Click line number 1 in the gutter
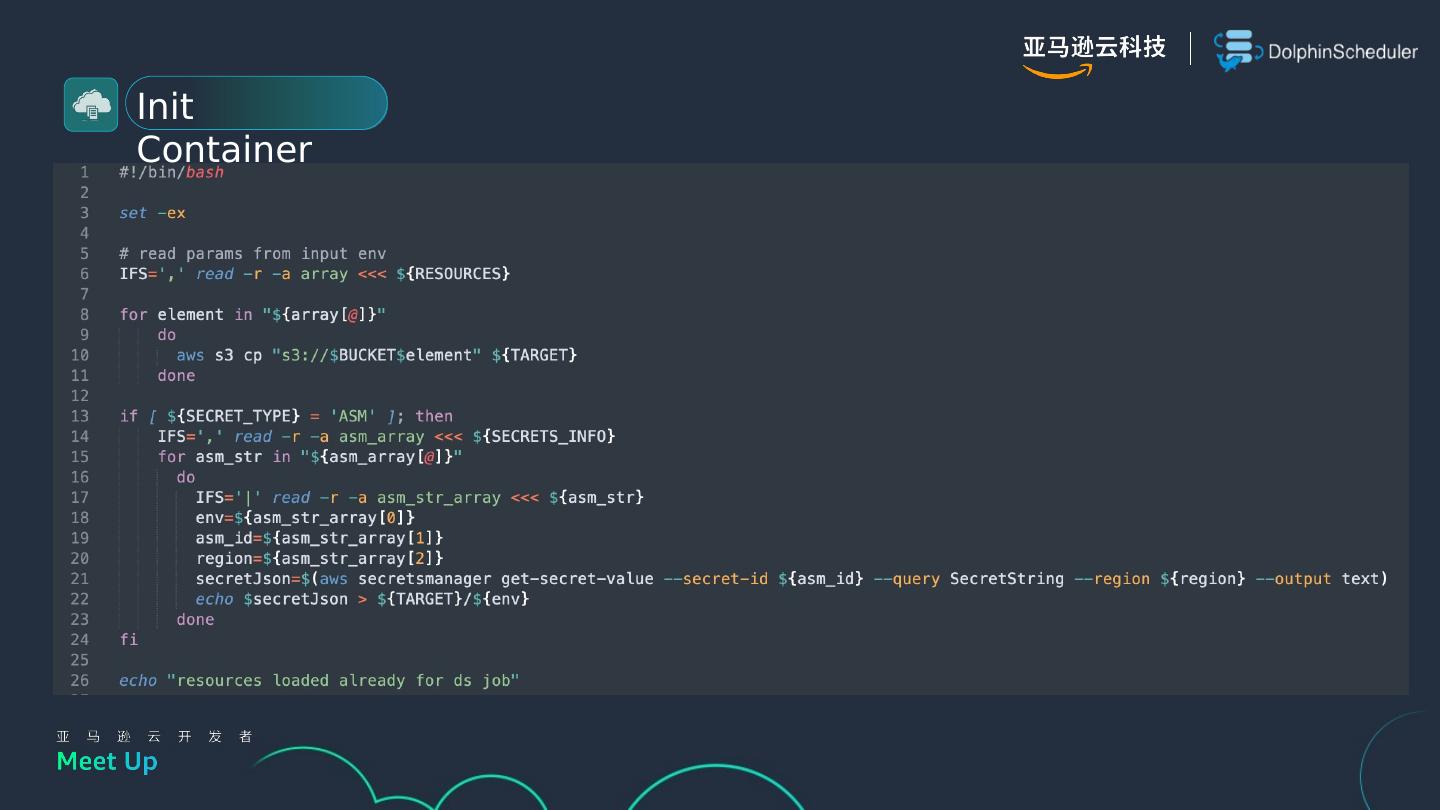The image size is (1440, 810). pyautogui.click(x=84, y=172)
